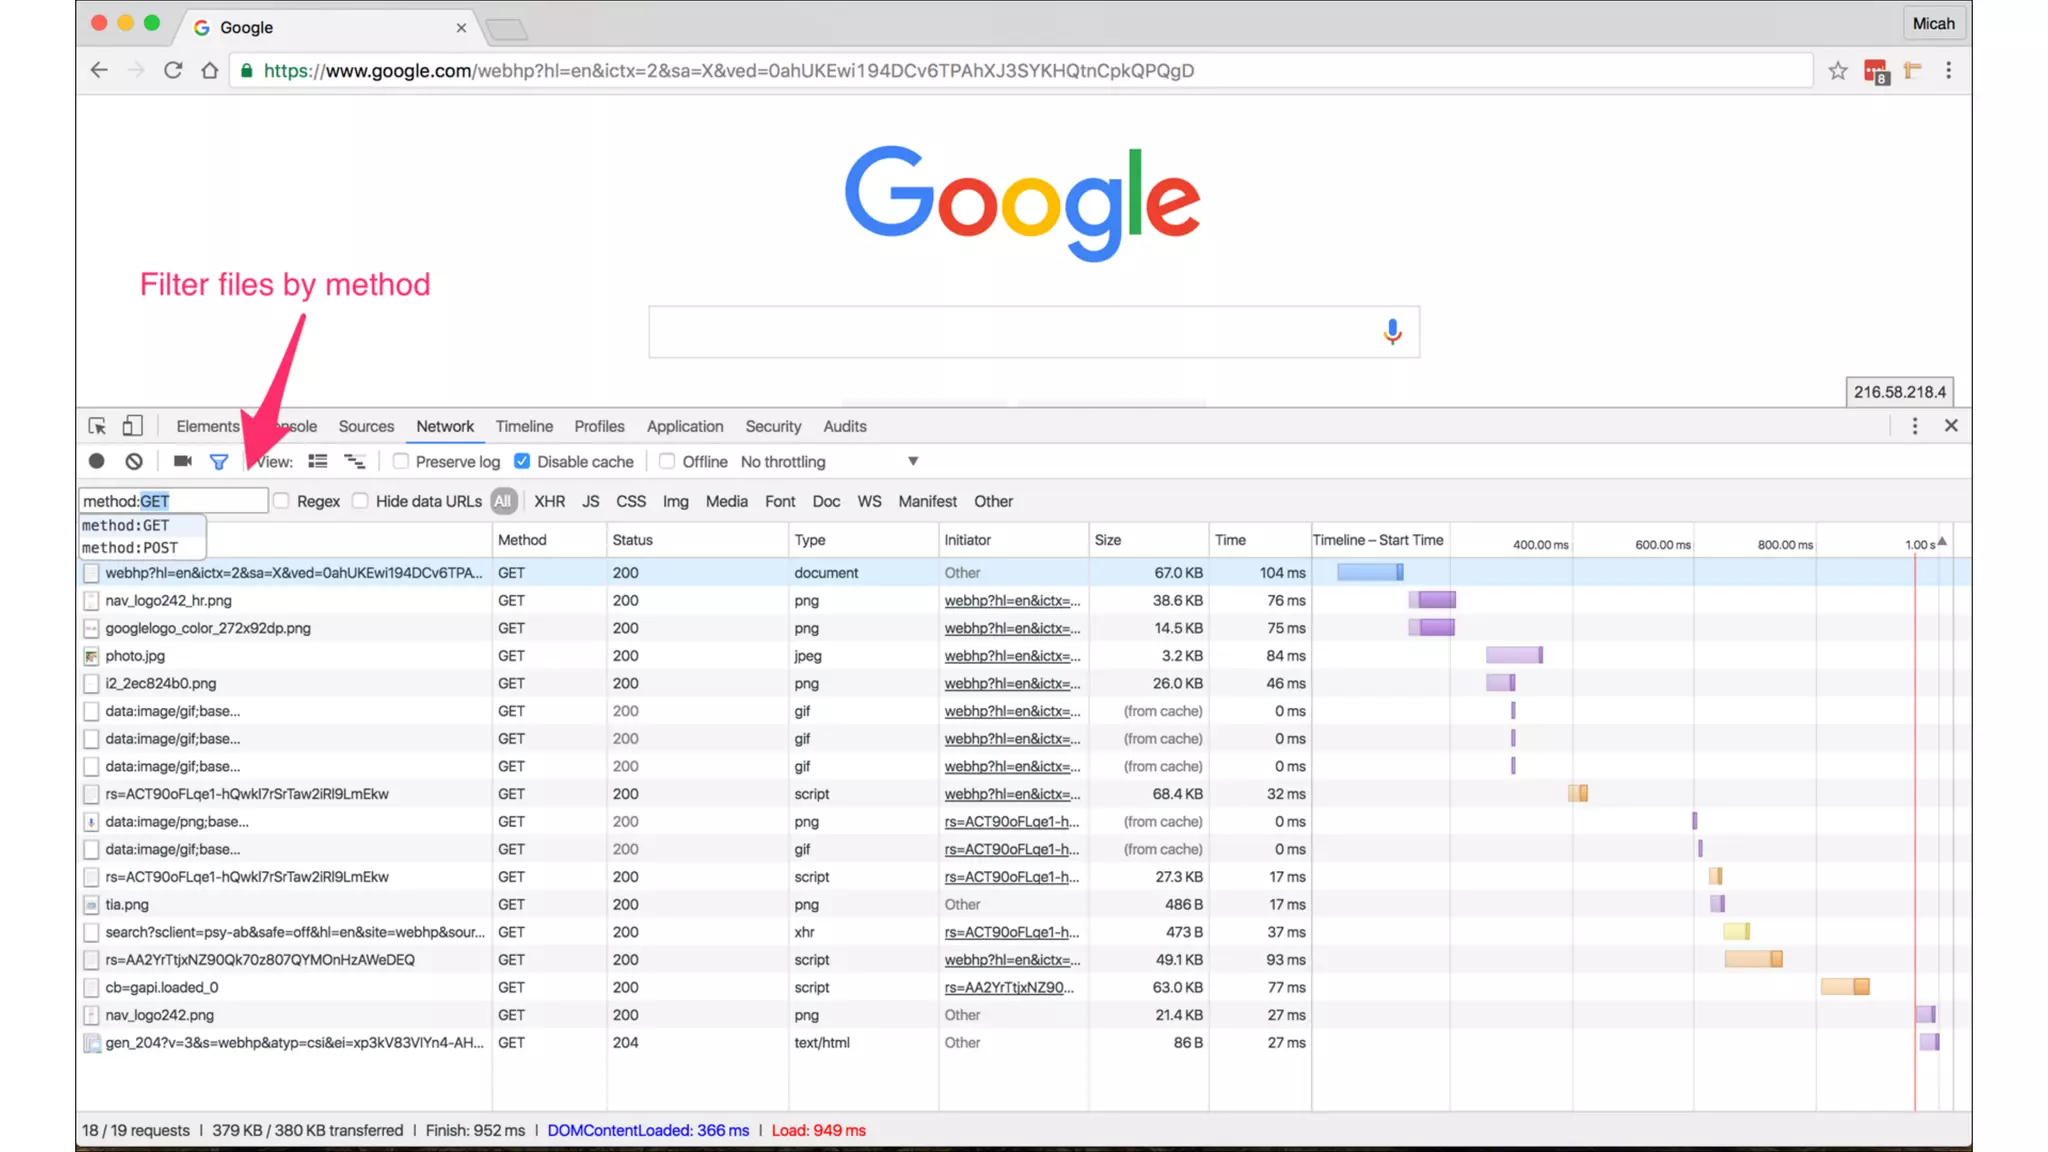Toggle capture screenshots camera icon
The width and height of the screenshot is (2048, 1152).
(x=182, y=461)
